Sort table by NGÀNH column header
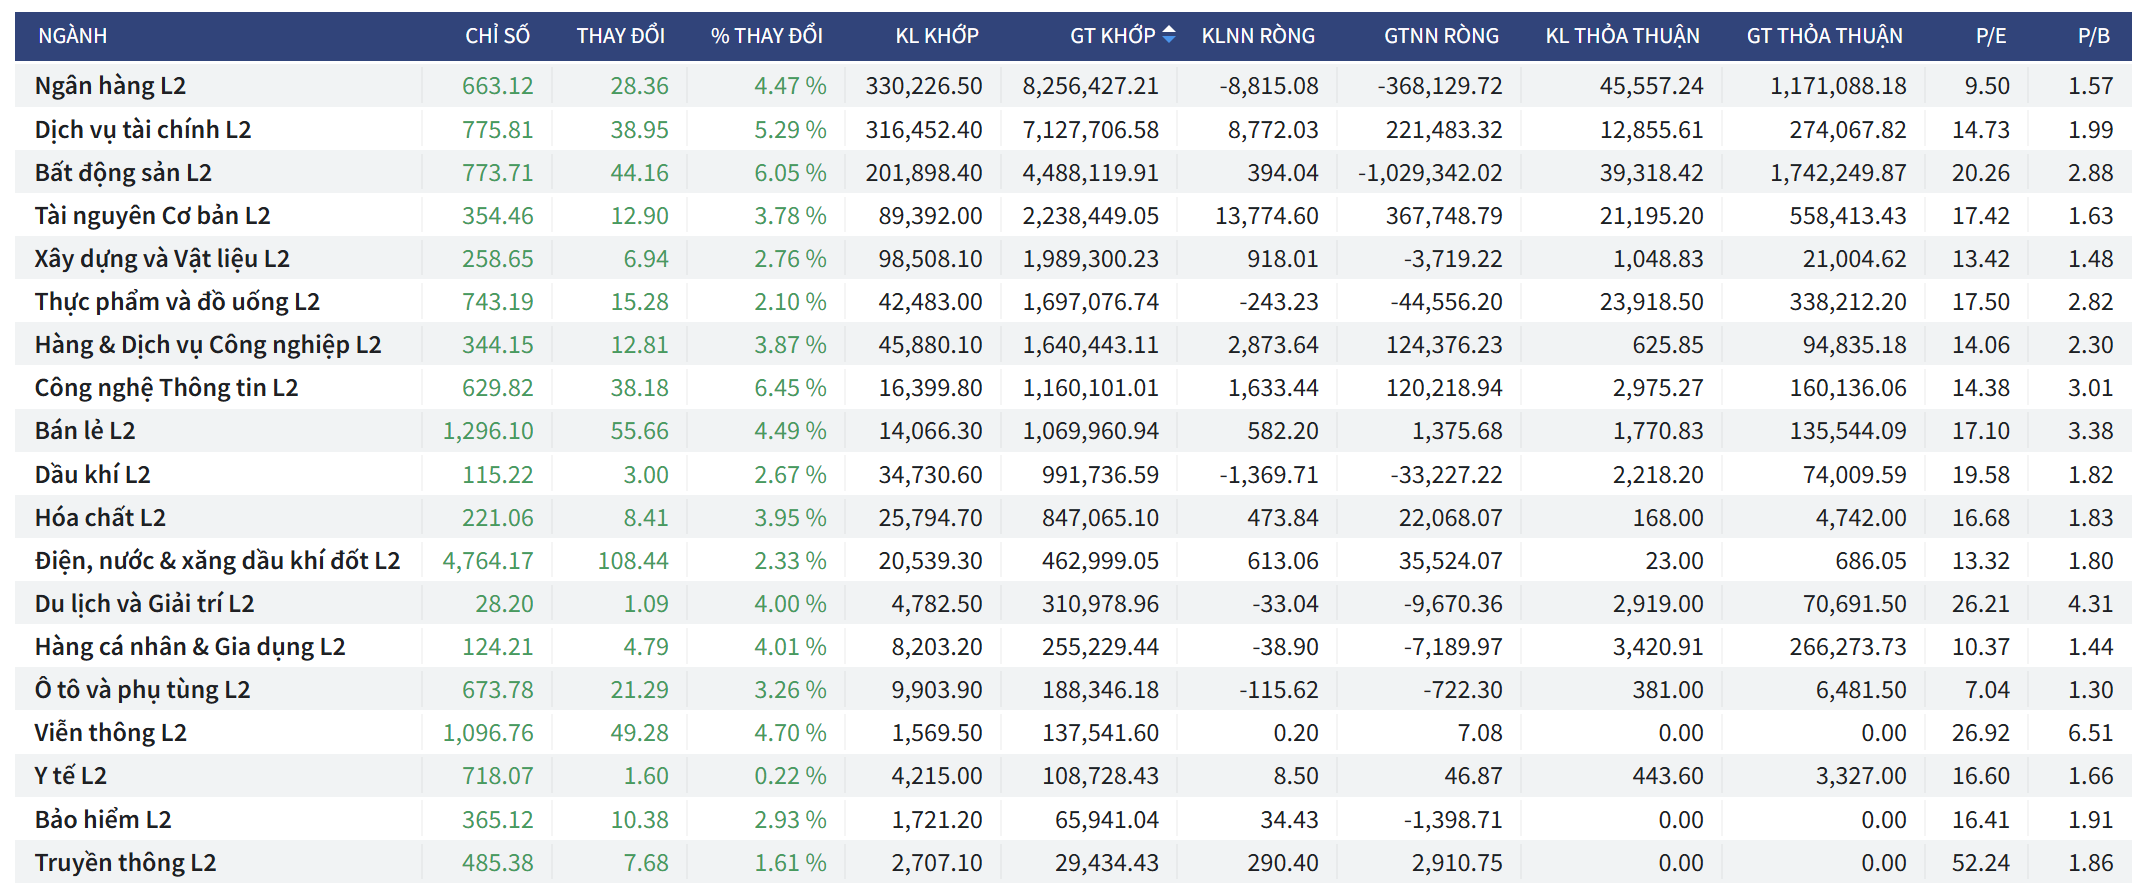 click(73, 36)
